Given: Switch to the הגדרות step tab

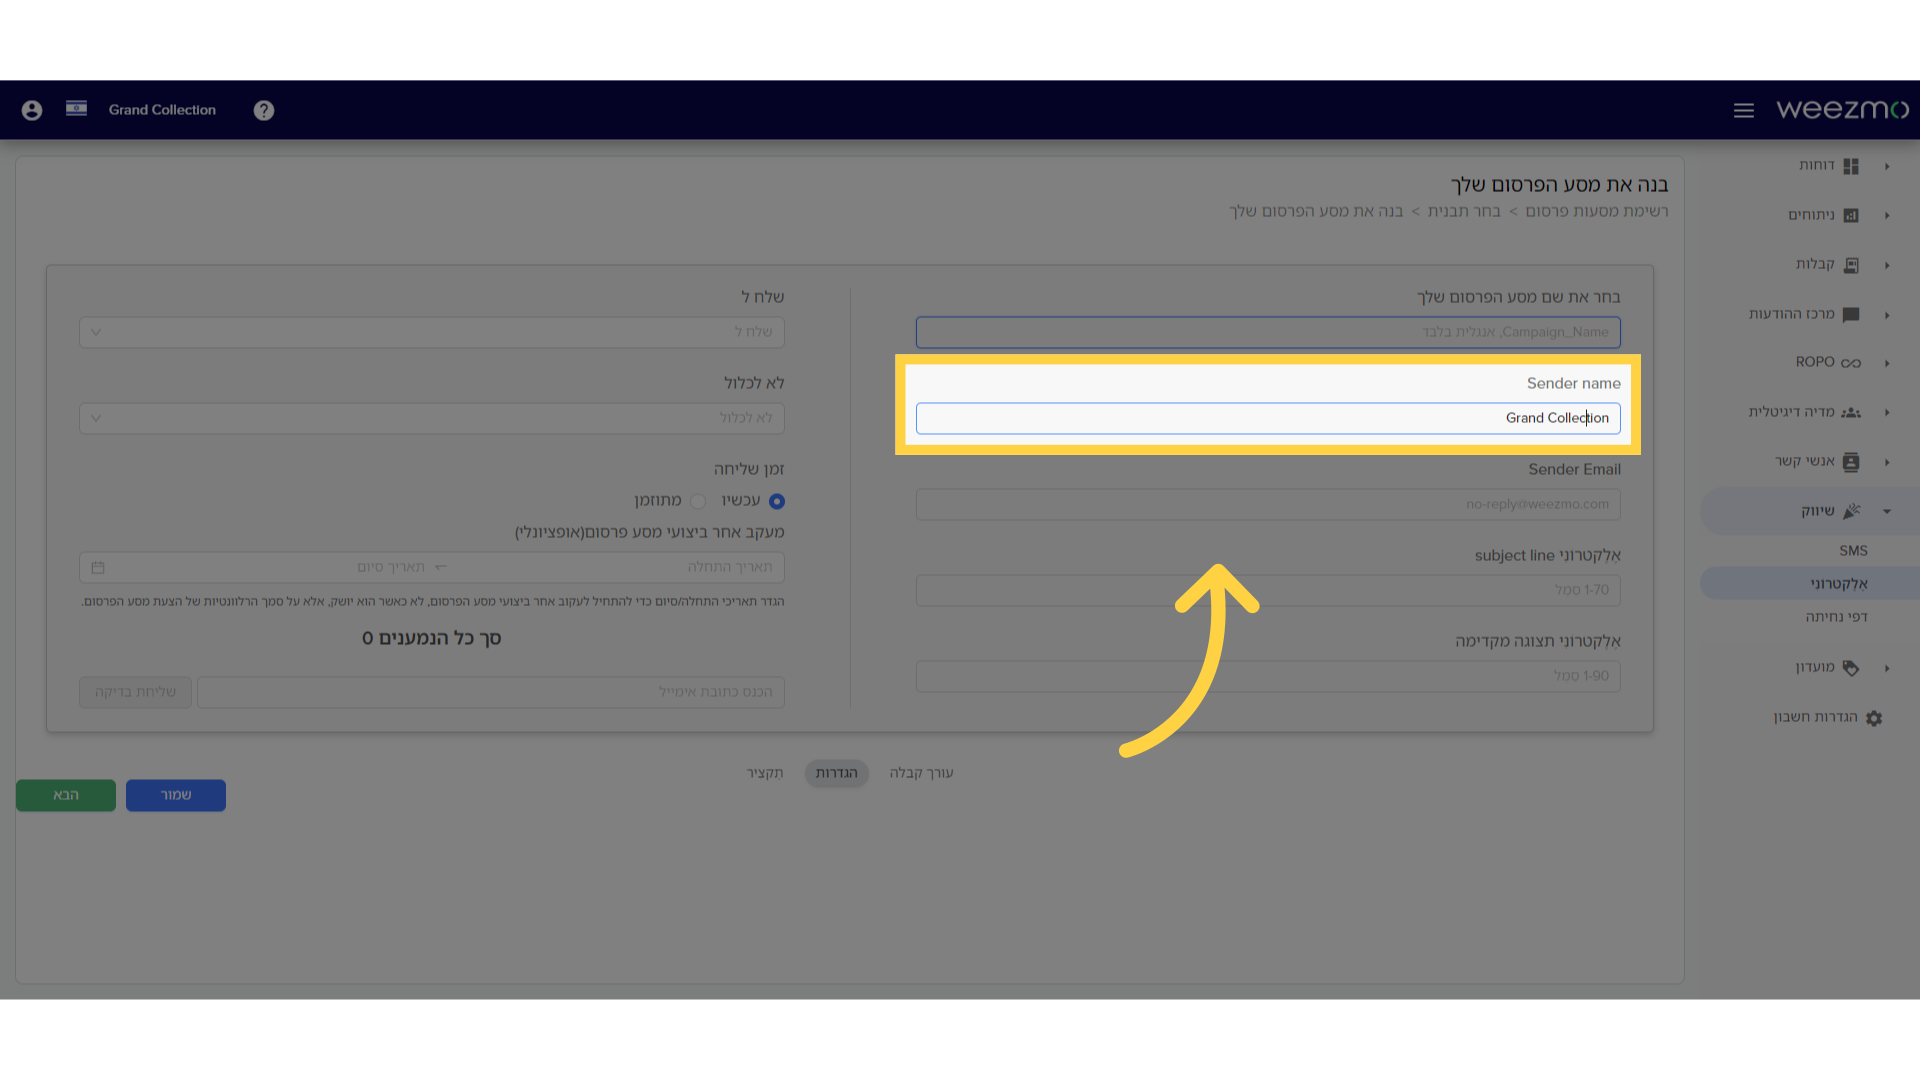Looking at the screenshot, I should click(x=837, y=773).
